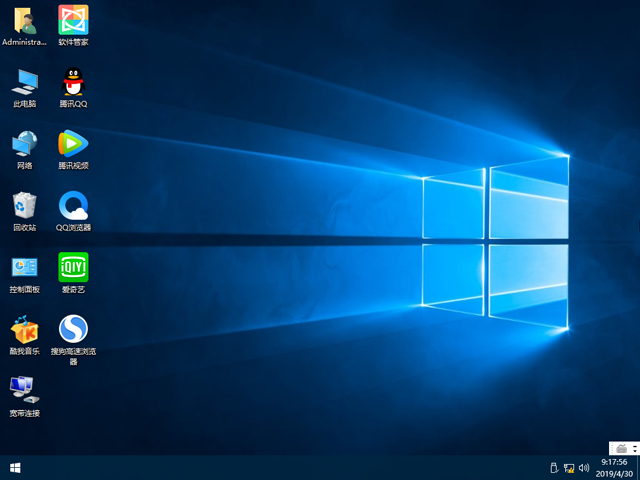Select the 腾讯QQ penguin icon
Screen dimensions: 640x480
[x=73, y=81]
